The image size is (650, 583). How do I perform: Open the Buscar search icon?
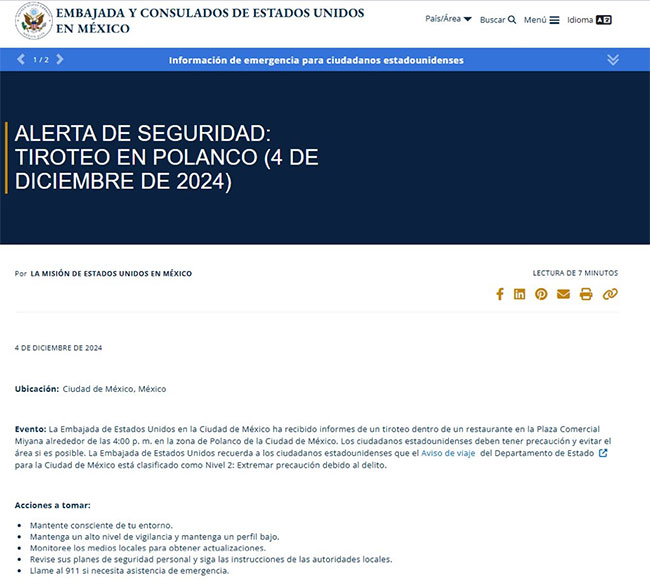(x=498, y=20)
